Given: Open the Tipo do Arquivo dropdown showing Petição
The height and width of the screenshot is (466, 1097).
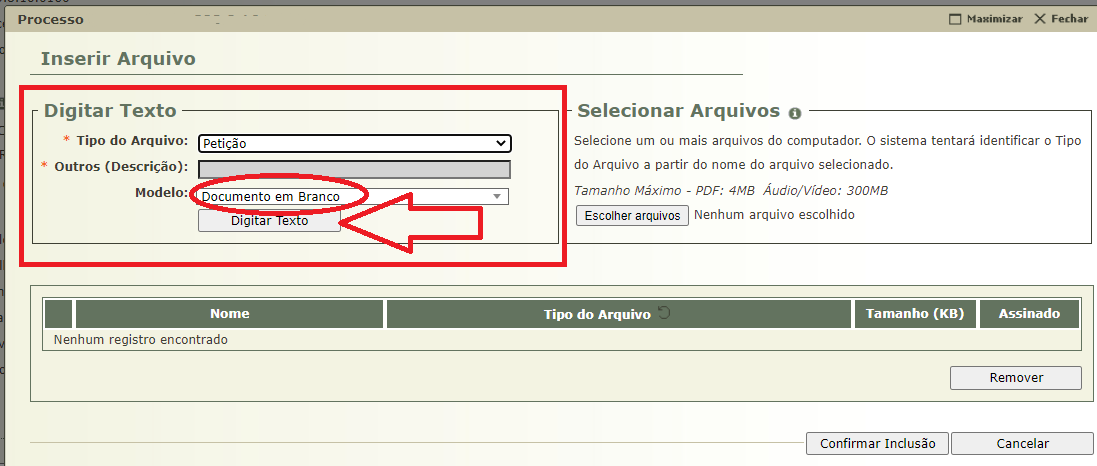Looking at the screenshot, I should coord(354,143).
